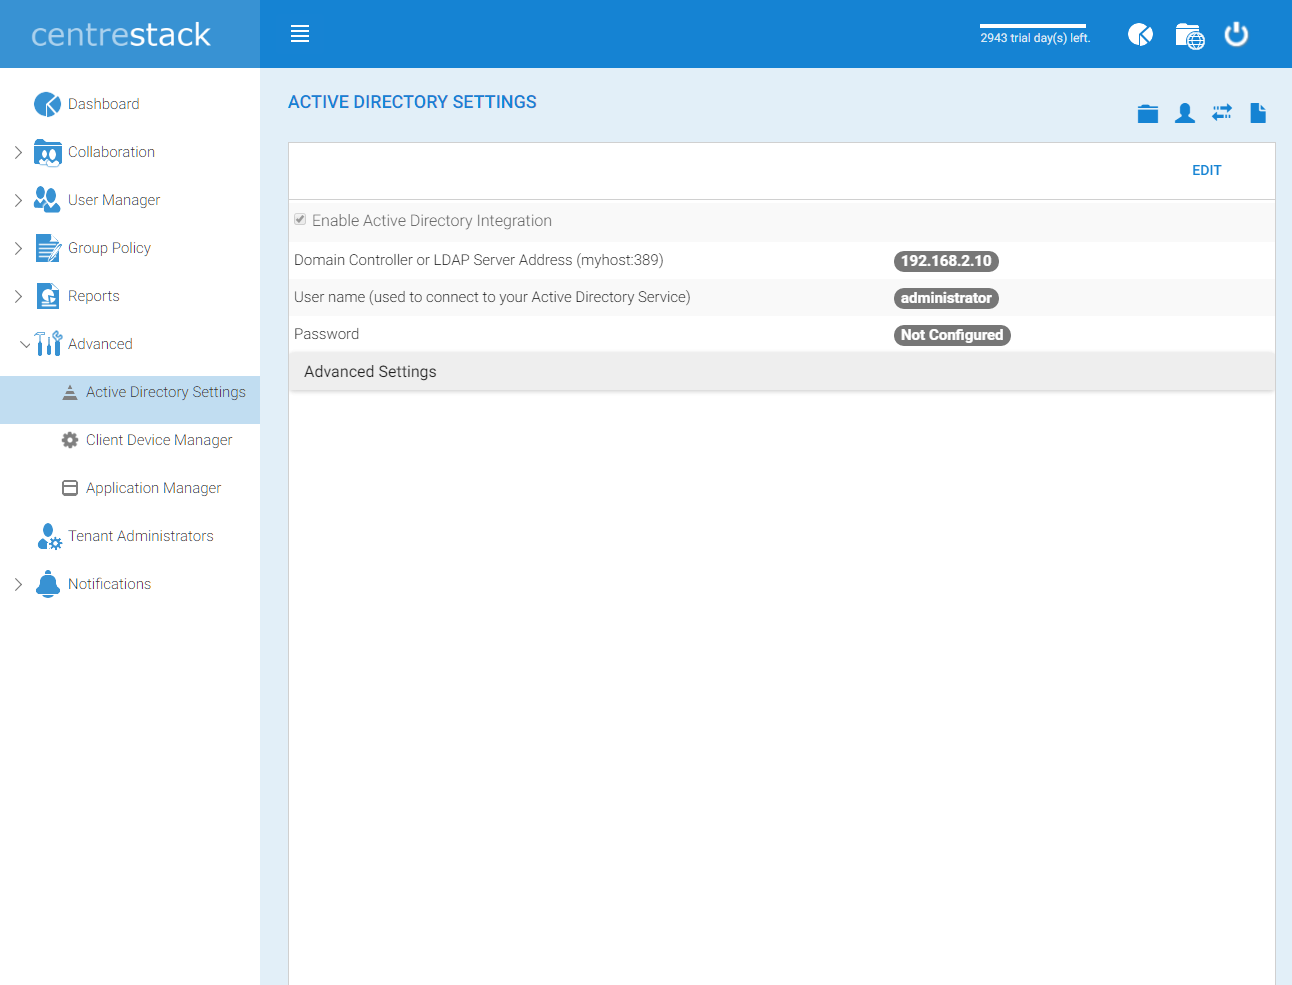
Task: Click the transfer arrows icon under header
Action: click(x=1222, y=113)
